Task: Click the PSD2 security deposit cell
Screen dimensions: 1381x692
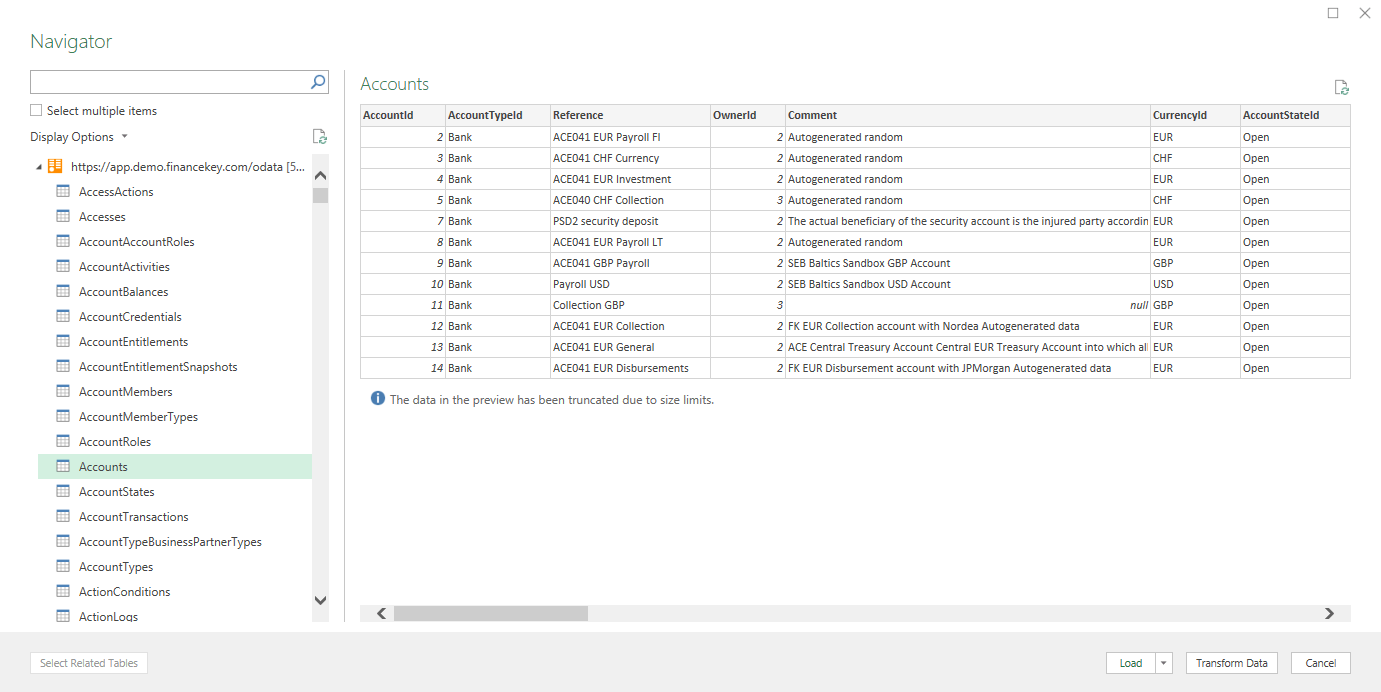Action: [x=630, y=221]
